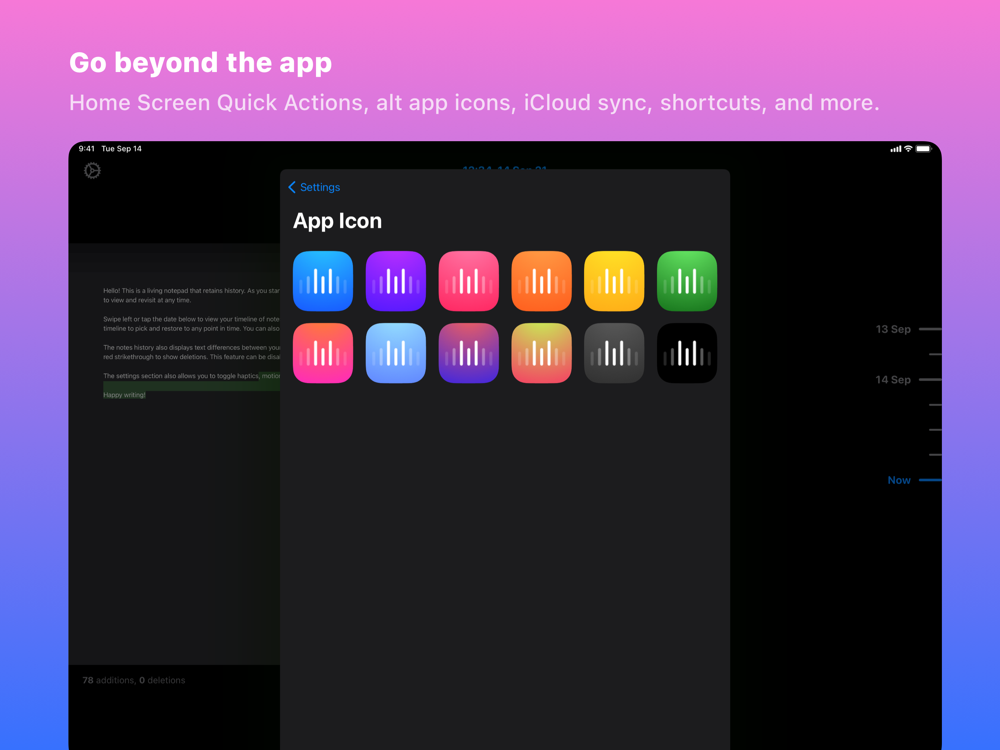The height and width of the screenshot is (750, 1000).
Task: Select the pink-to-purple gradient app icon
Action: pyautogui.click(x=469, y=353)
